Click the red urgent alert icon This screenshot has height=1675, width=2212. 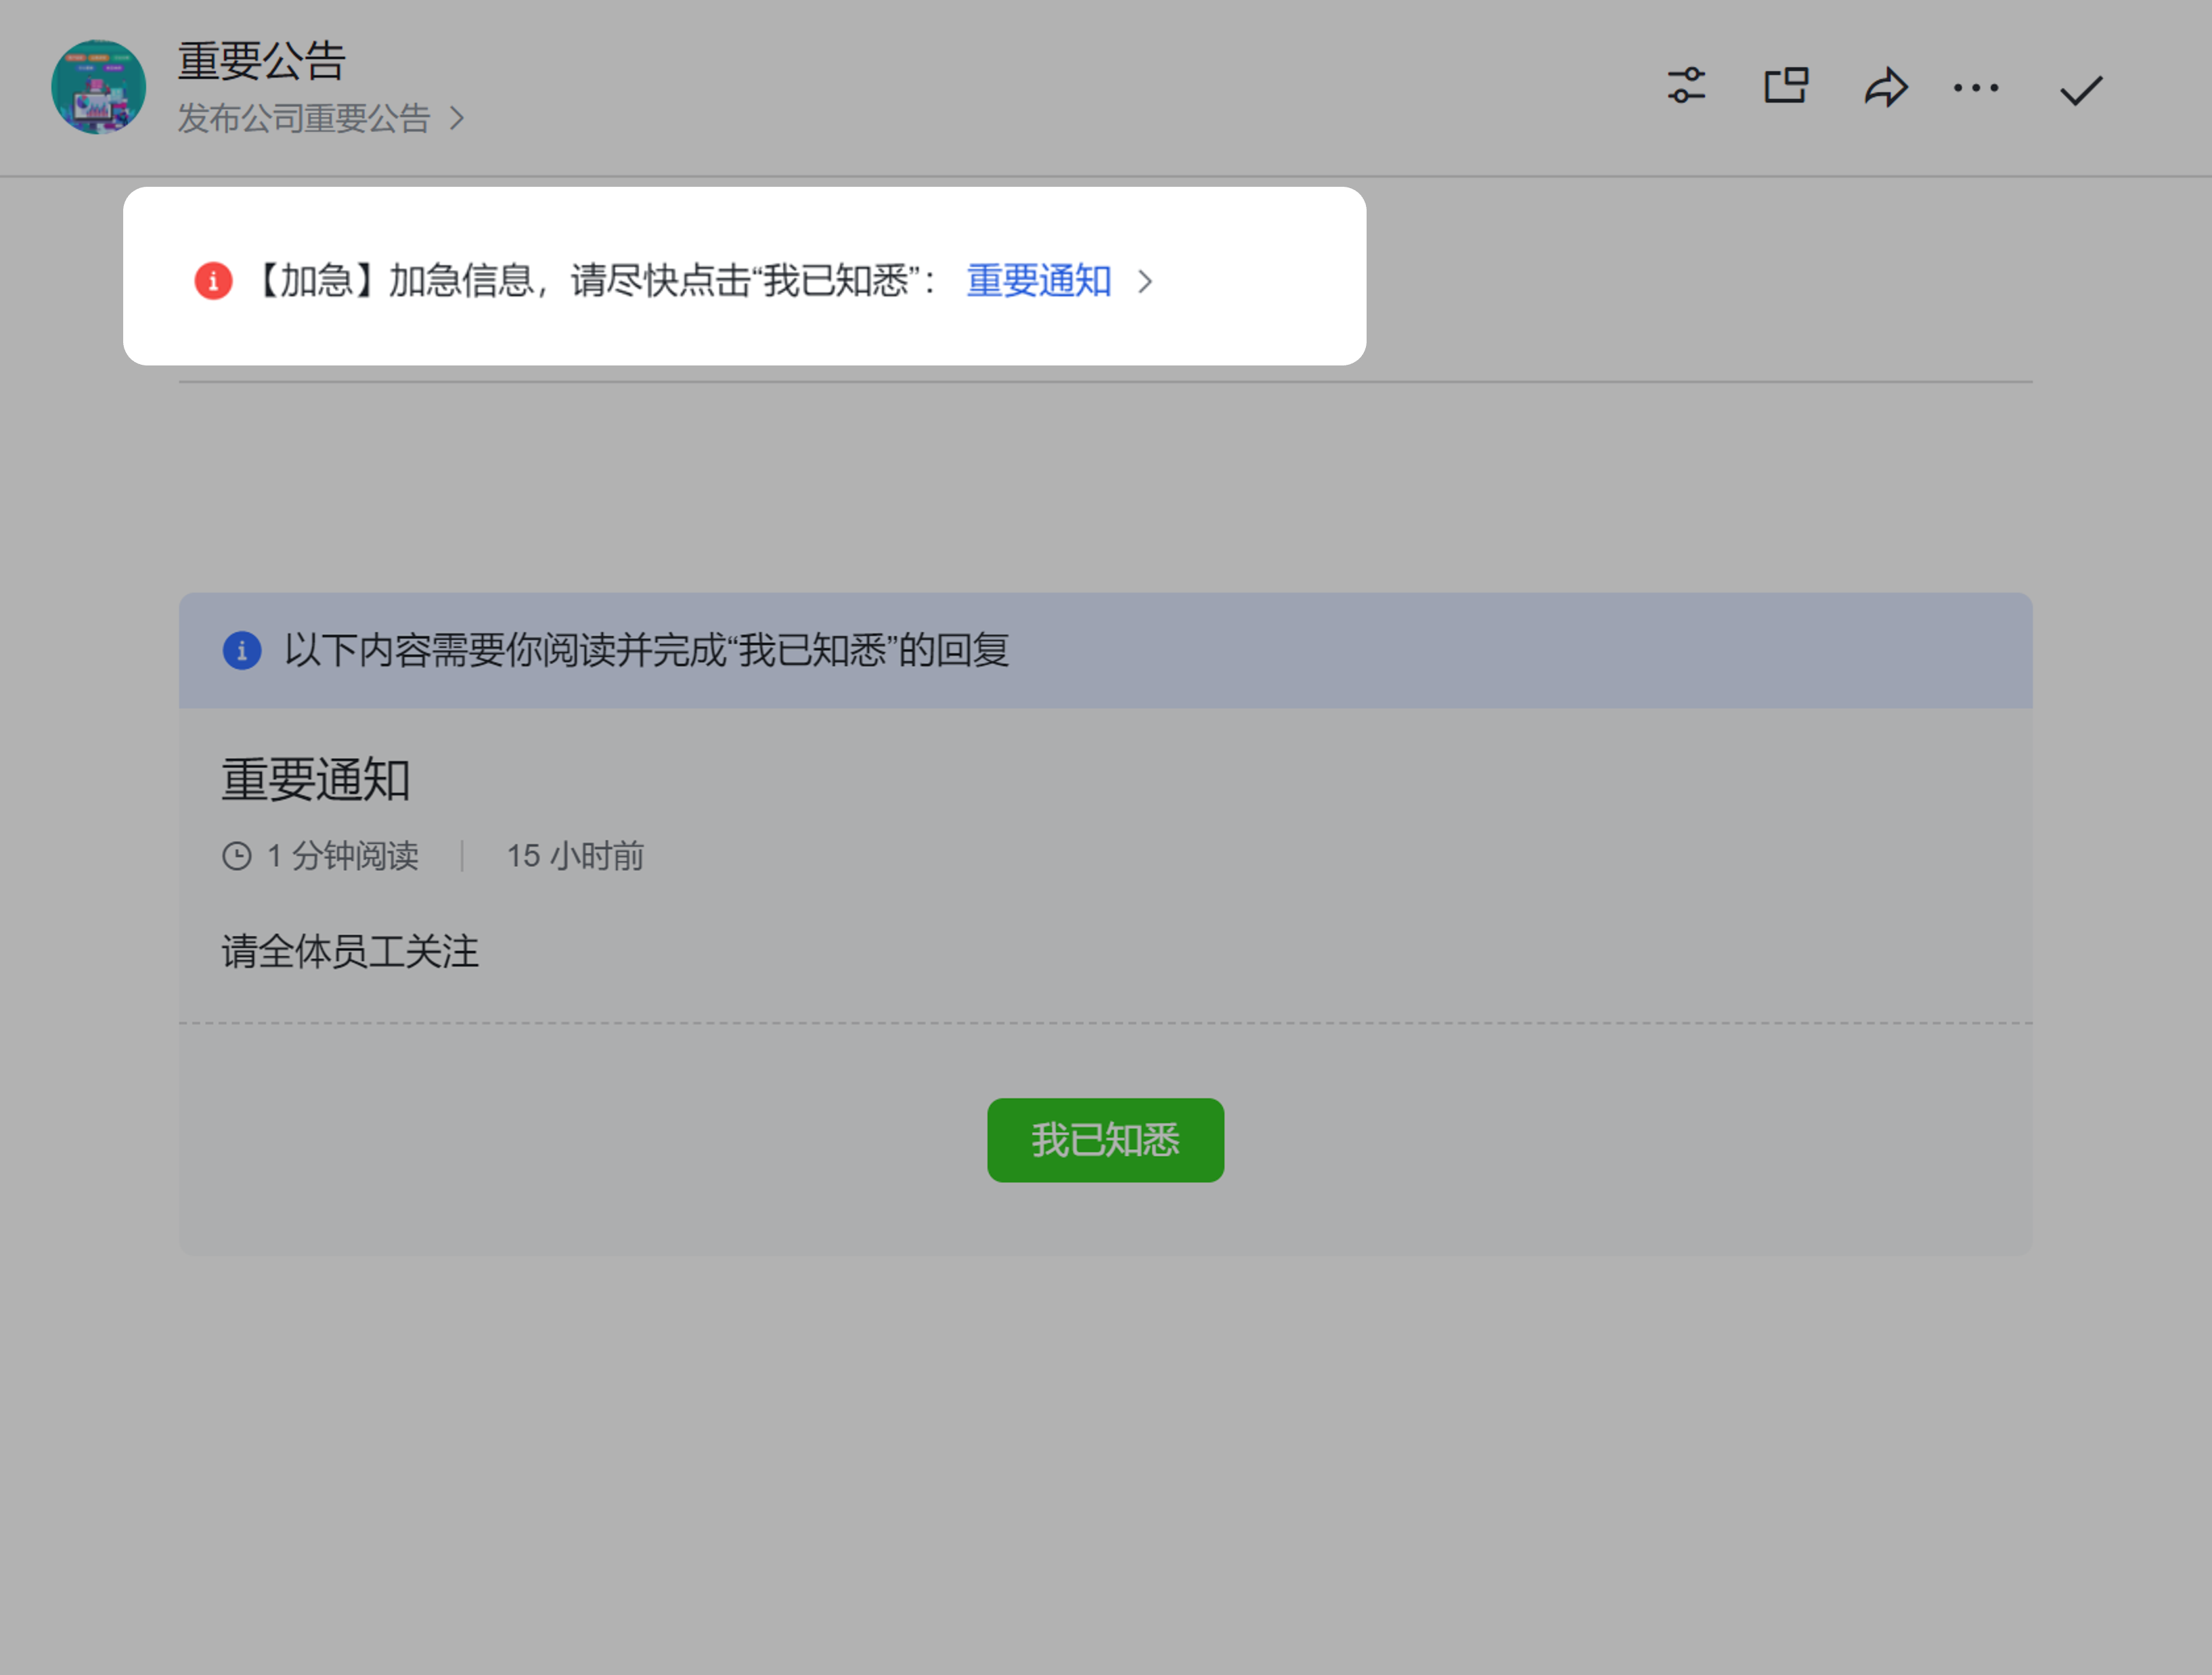[213, 280]
